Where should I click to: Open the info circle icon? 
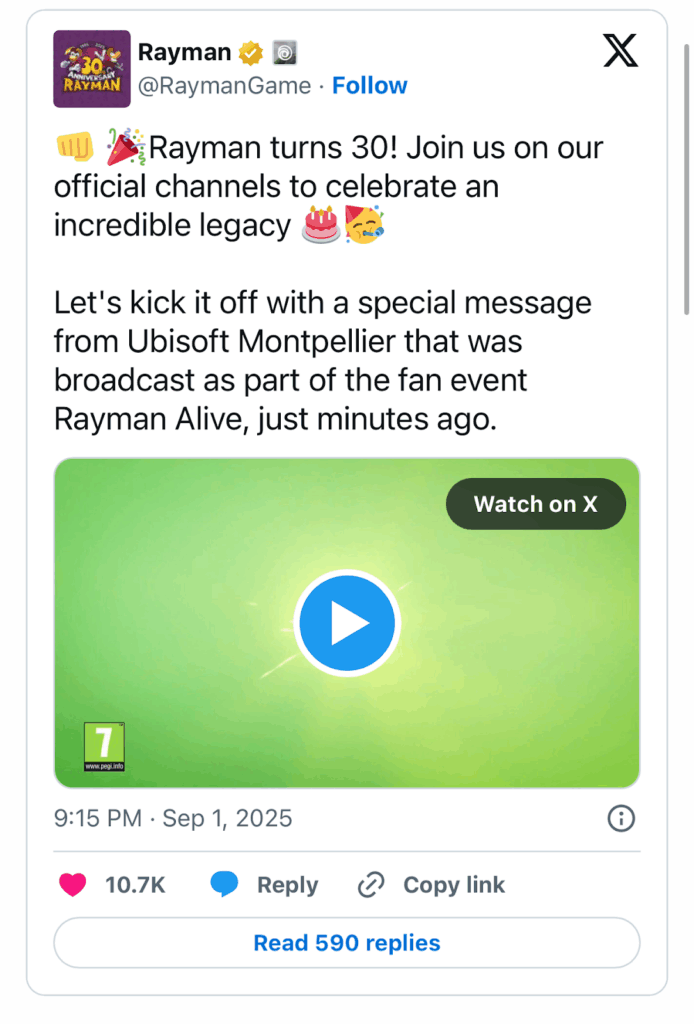pyautogui.click(x=621, y=819)
